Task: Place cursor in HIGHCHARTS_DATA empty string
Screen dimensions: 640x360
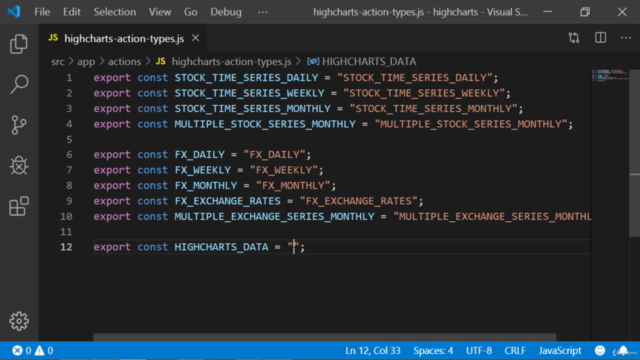Action: [293, 247]
